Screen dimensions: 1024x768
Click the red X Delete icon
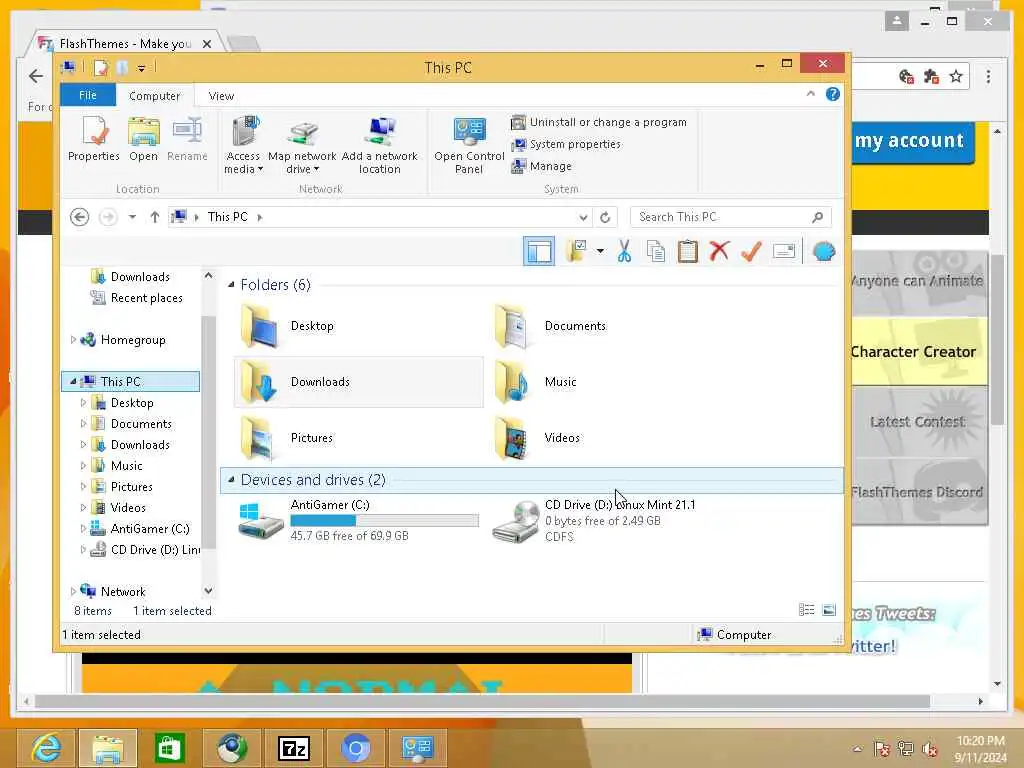[720, 251]
